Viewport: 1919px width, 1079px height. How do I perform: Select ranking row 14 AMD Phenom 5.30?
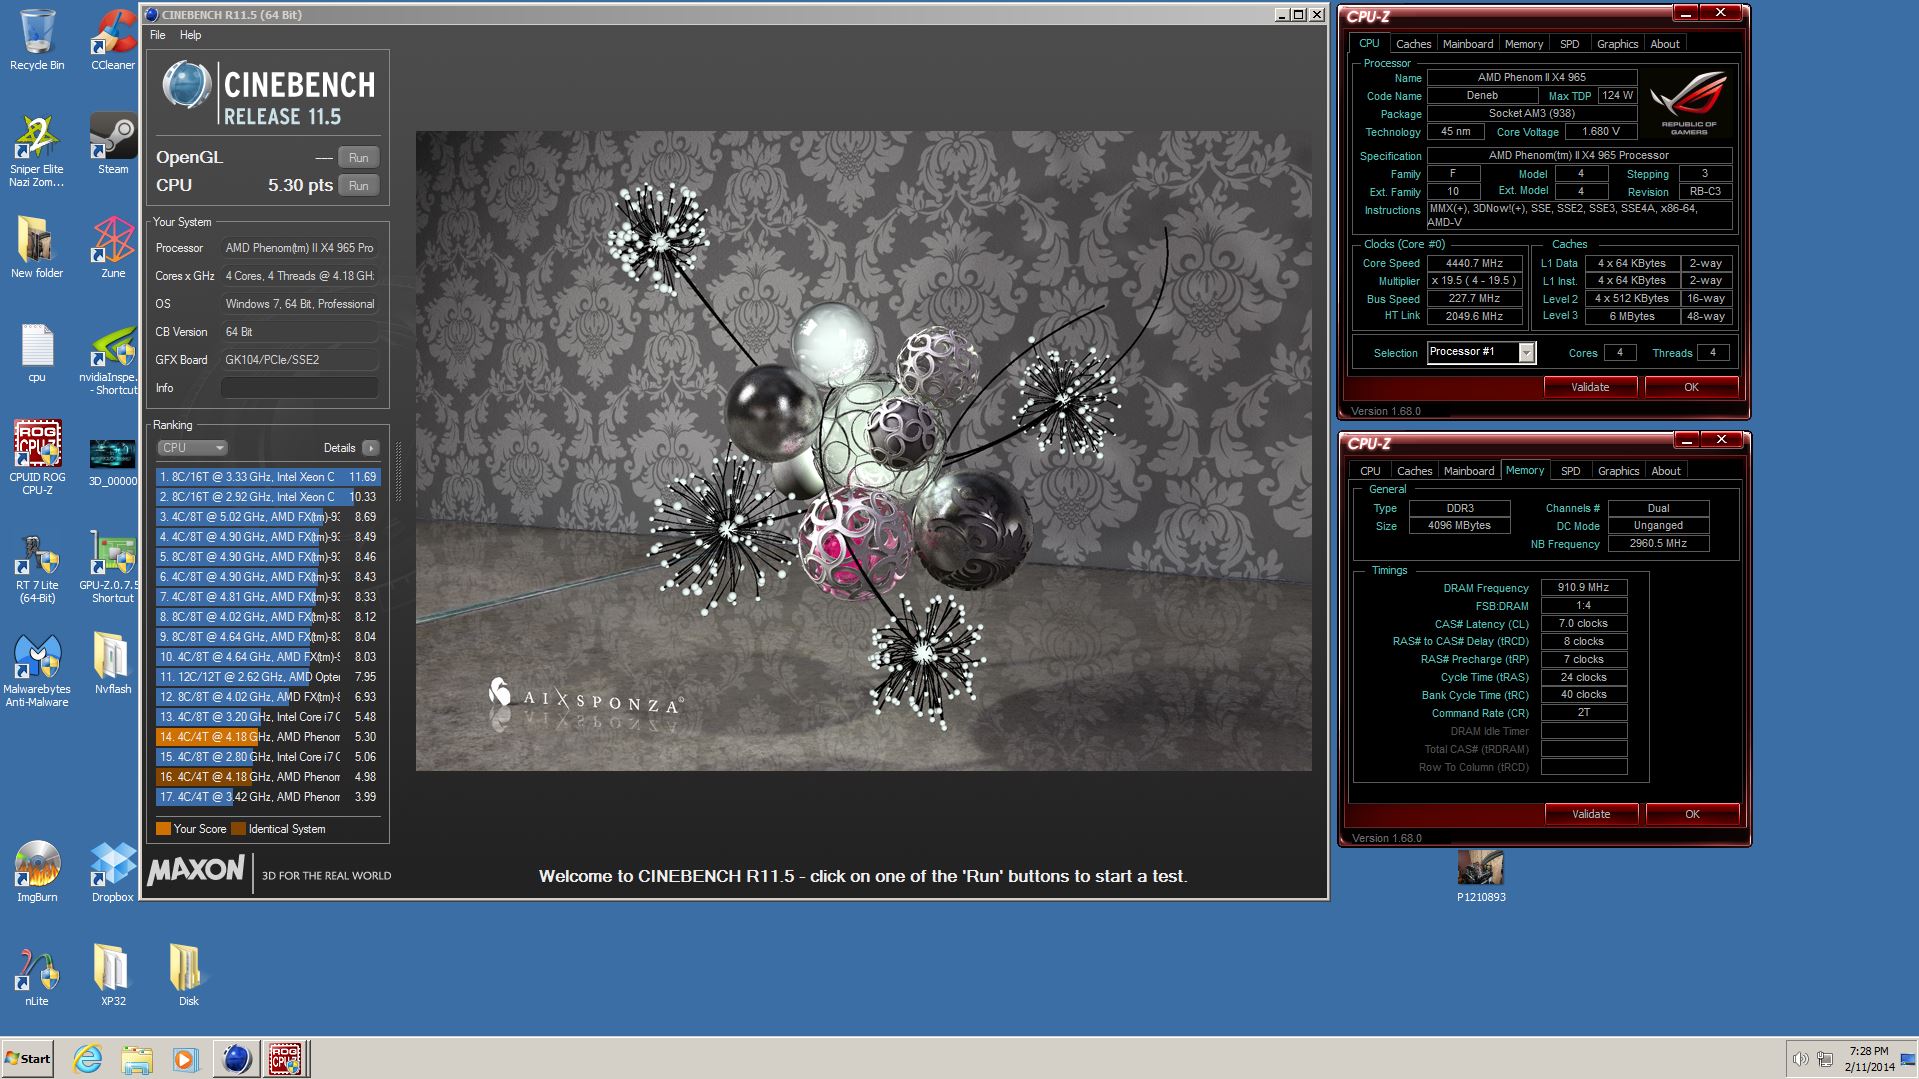point(268,737)
